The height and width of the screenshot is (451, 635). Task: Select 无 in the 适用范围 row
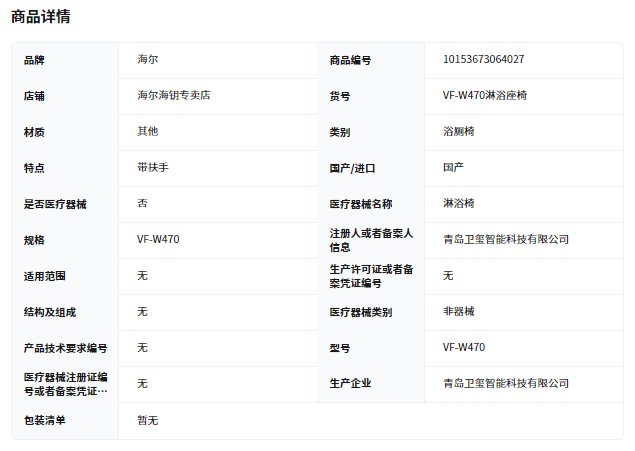pos(142,276)
